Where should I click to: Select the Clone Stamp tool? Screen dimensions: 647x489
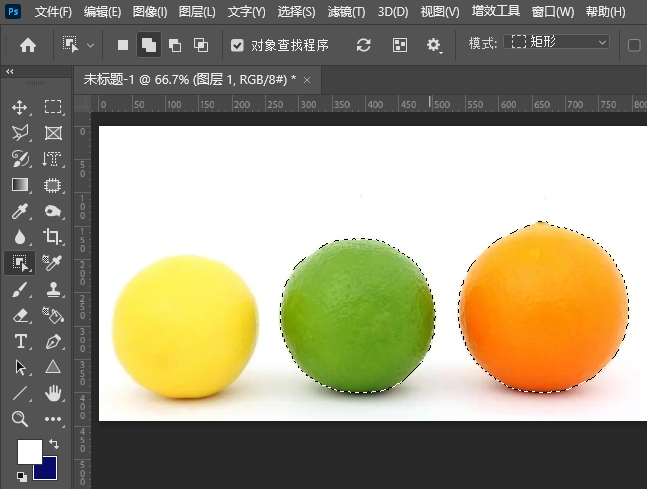(x=53, y=289)
